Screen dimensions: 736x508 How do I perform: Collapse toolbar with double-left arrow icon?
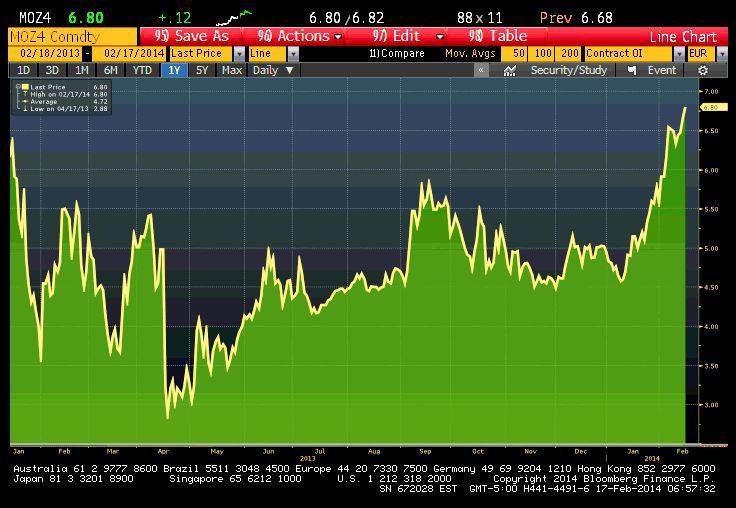[481, 70]
